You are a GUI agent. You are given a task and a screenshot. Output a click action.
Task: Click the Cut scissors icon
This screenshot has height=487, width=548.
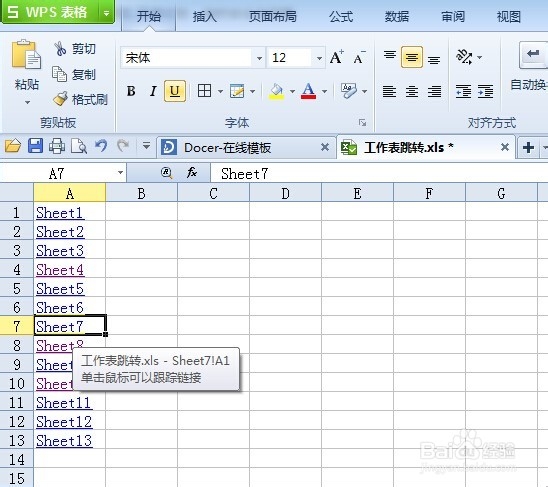click(60, 49)
